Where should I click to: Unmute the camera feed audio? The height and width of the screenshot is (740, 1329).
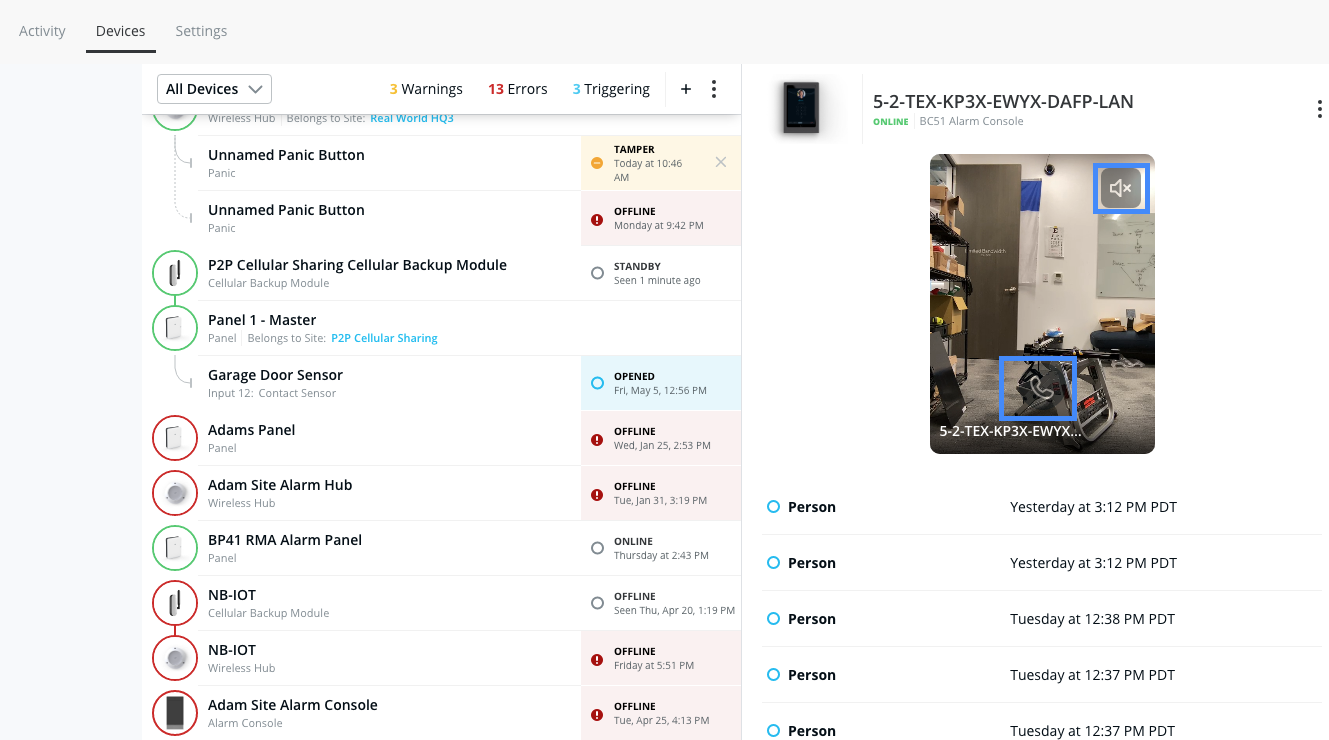[x=1120, y=188]
